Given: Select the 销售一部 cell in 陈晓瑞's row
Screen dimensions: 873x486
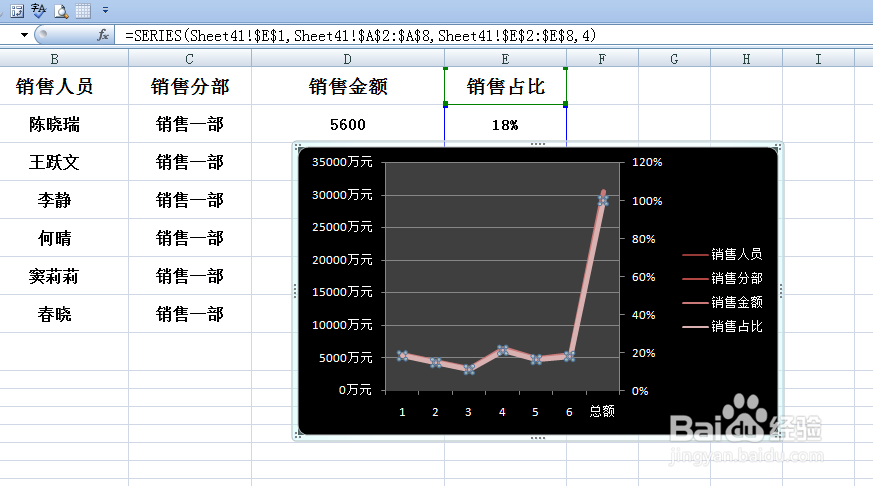Looking at the screenshot, I should click(190, 124).
